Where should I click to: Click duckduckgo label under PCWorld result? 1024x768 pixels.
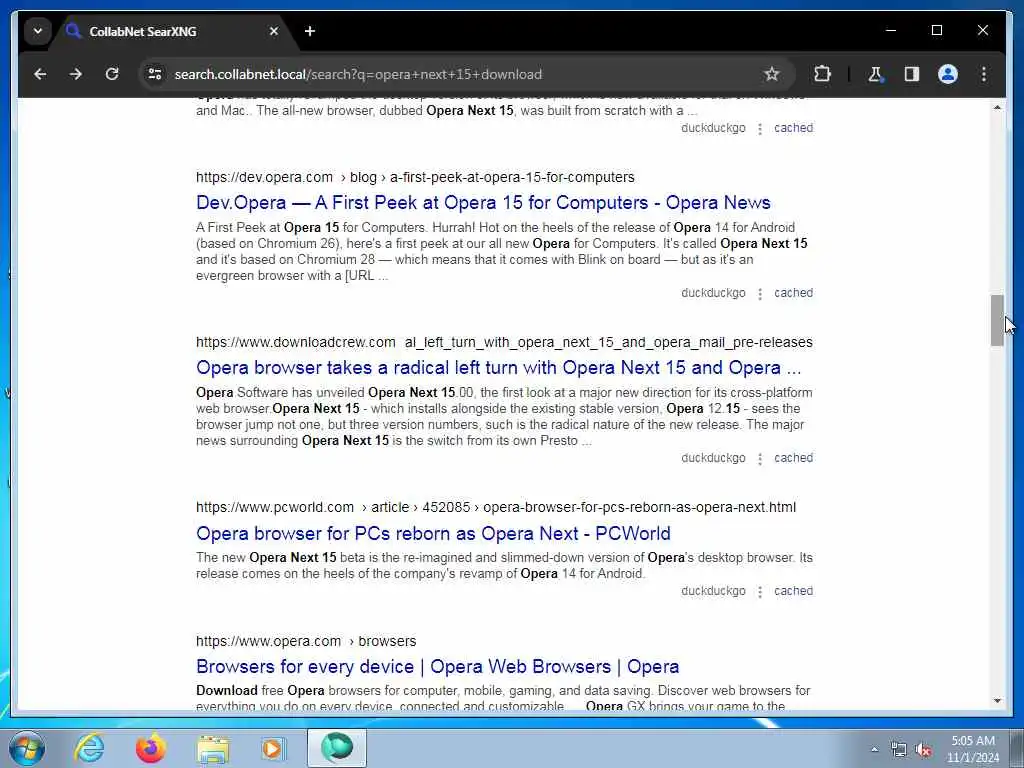pyautogui.click(x=713, y=591)
